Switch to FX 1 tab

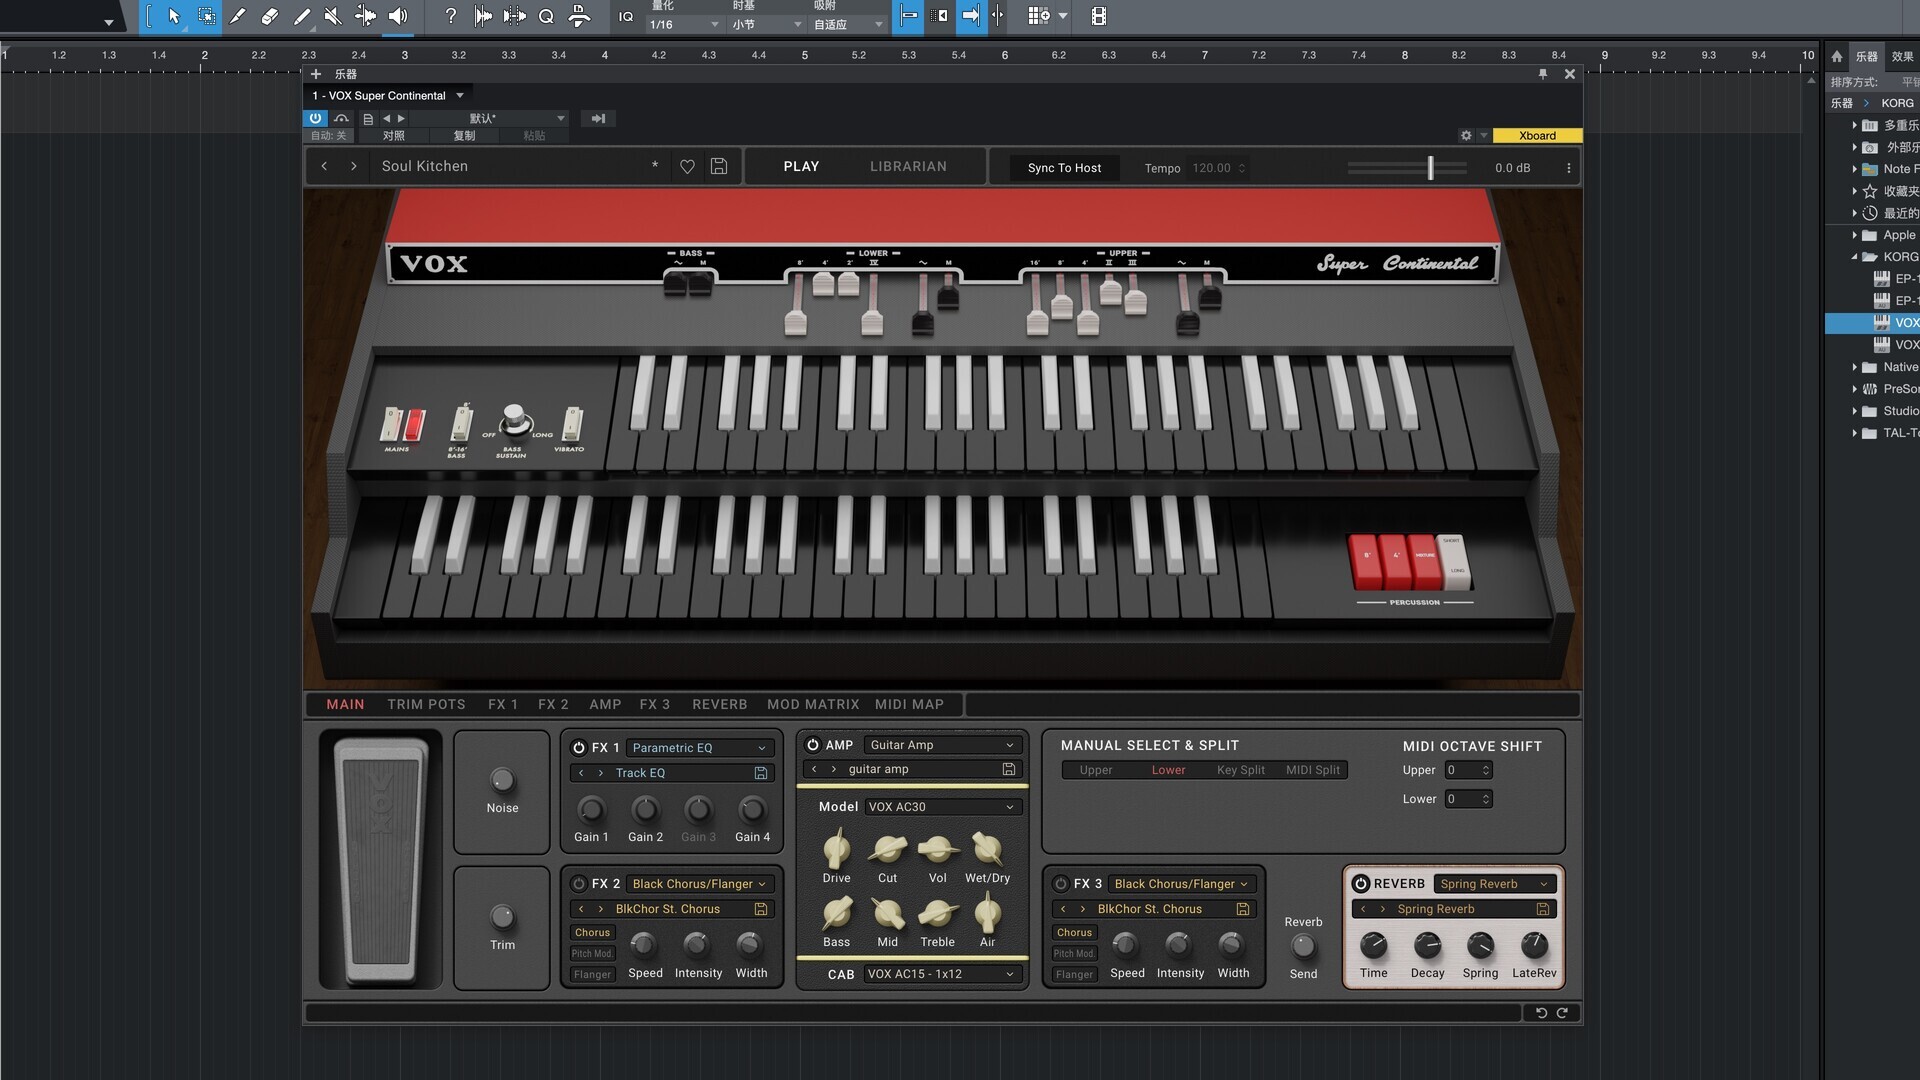click(x=503, y=704)
